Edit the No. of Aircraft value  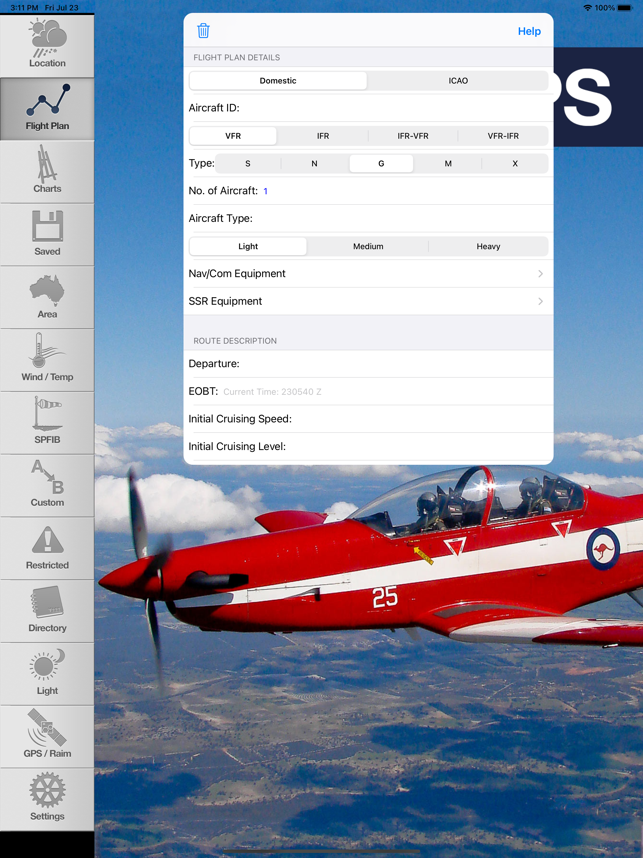[x=265, y=191]
